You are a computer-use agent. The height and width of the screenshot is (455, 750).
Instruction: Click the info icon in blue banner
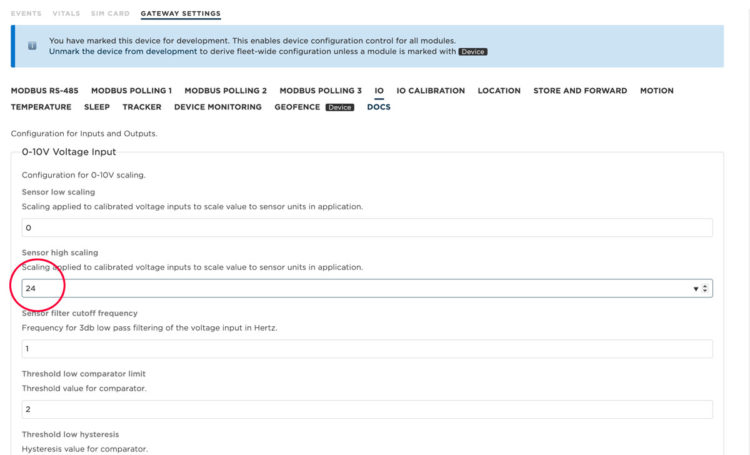(x=31, y=46)
